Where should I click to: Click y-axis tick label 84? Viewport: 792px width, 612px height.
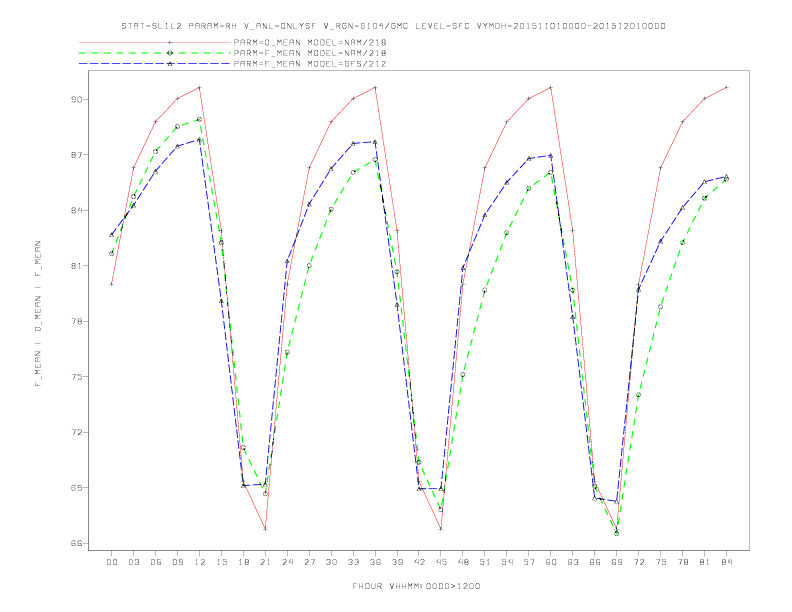pos(76,211)
